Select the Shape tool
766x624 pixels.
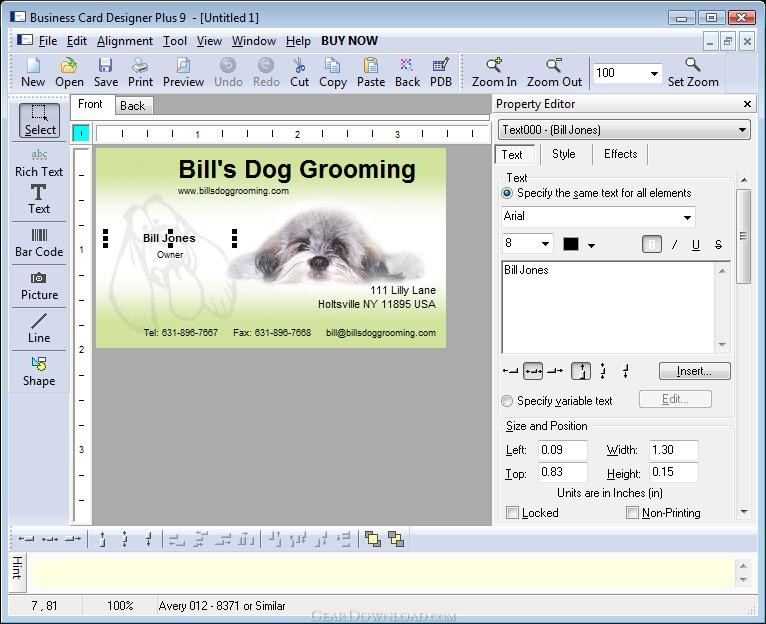[x=39, y=371]
